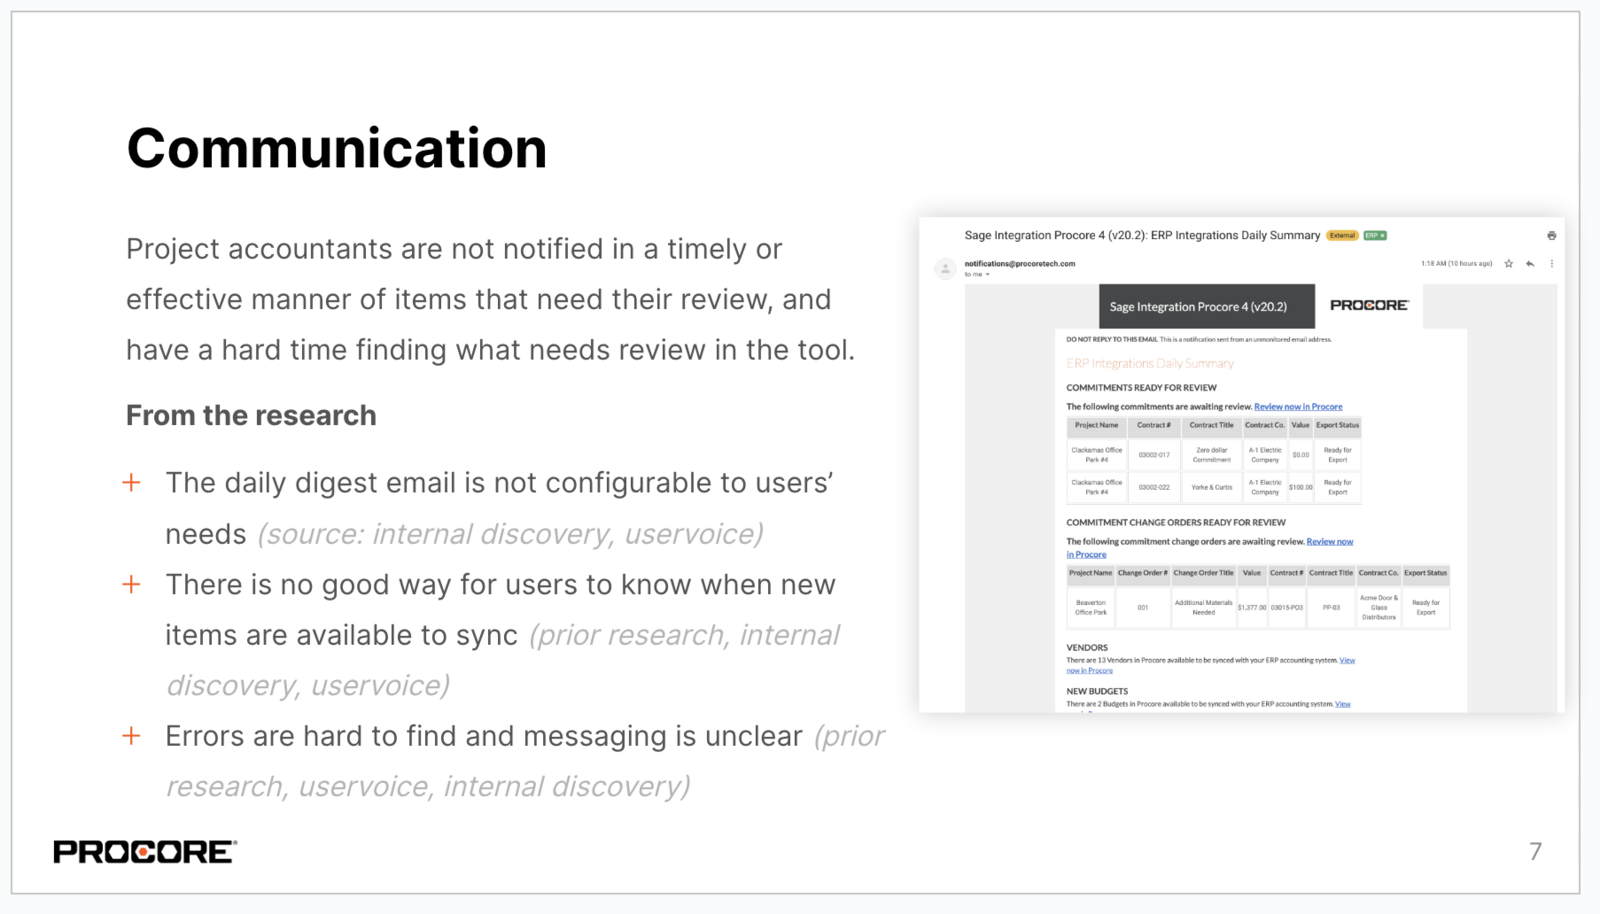Click contract number cell '03002-022'
This screenshot has height=914, width=1600.
(1154, 487)
